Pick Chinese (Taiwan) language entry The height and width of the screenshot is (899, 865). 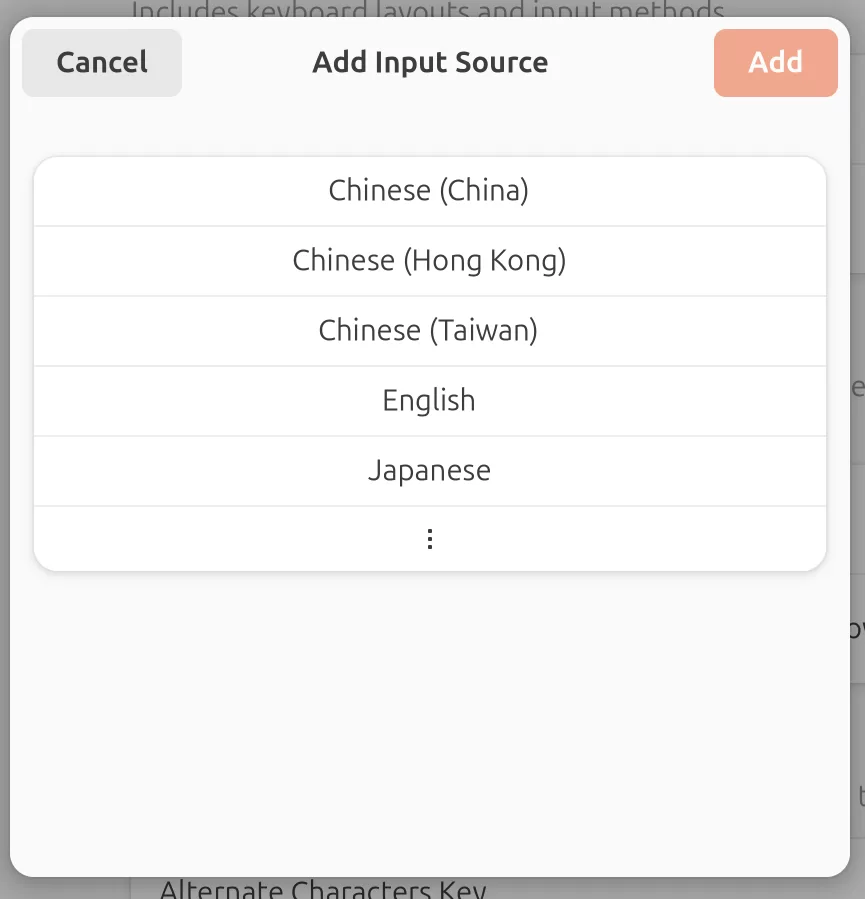[429, 331]
